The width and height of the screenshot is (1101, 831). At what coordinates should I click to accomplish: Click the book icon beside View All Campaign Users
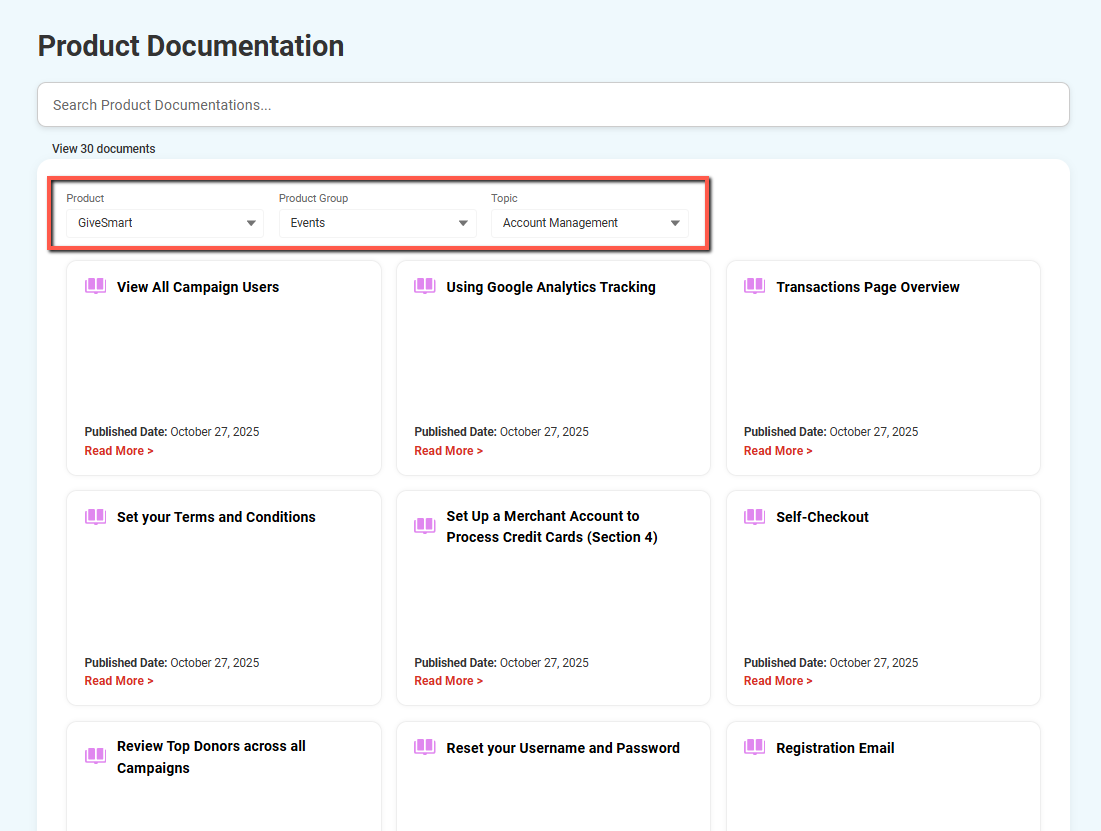point(95,286)
